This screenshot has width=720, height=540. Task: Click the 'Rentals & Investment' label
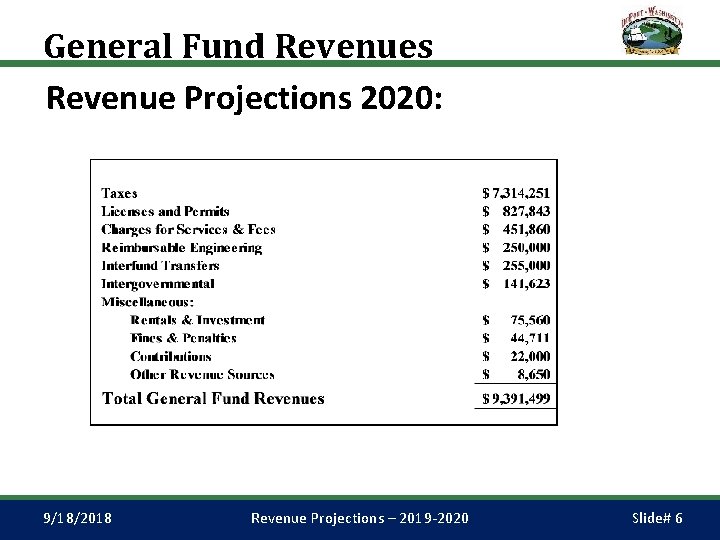tap(197, 320)
